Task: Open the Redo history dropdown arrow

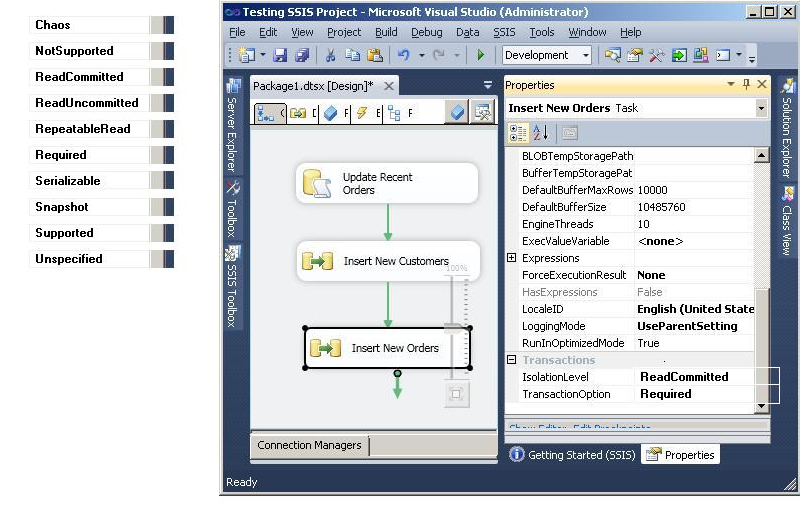Action: (457, 55)
